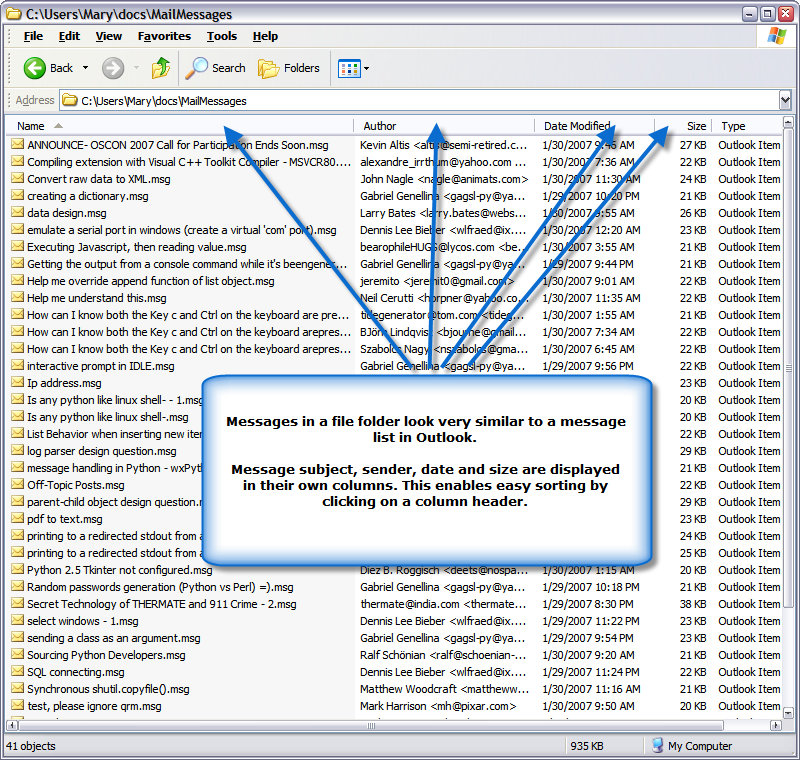Screen dimensions: 800x760
Task: Show the Folders pane icon
Action: tap(268, 68)
